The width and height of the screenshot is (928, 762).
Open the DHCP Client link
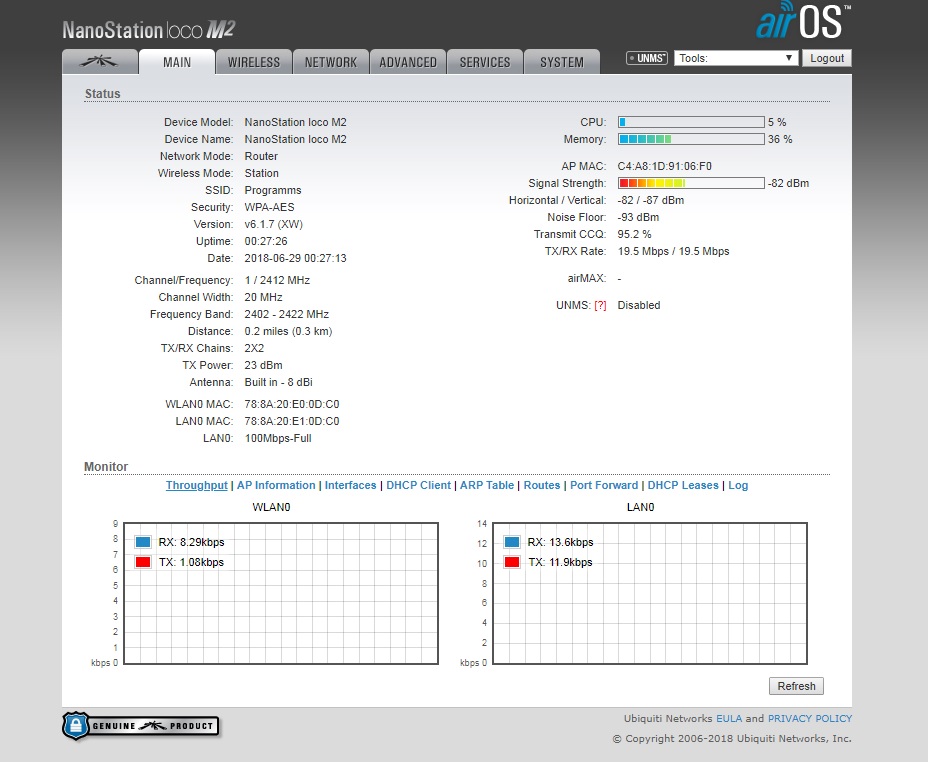418,485
